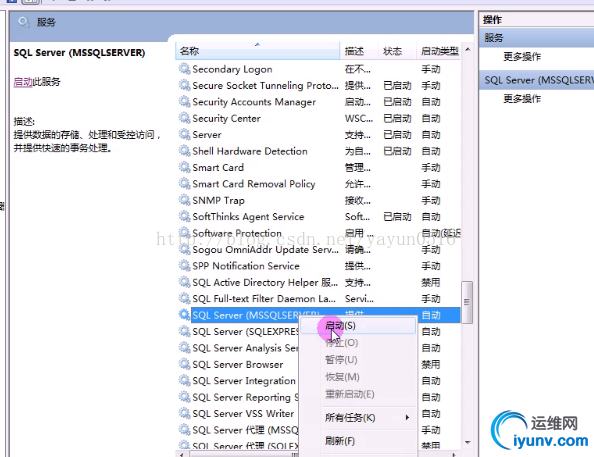
Task: Choose 重新启动(E) in the context menu
Action: click(x=358, y=394)
